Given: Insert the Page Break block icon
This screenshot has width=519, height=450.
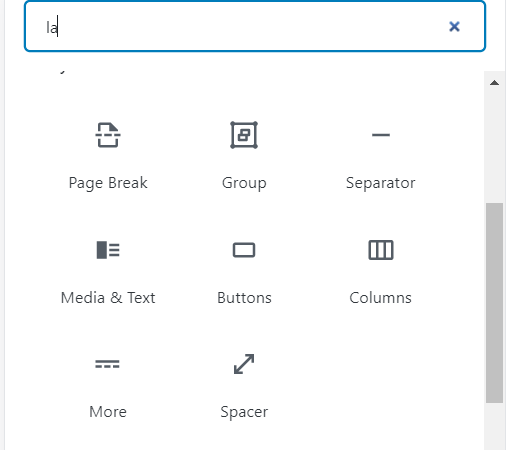Looking at the screenshot, I should [x=108, y=135].
